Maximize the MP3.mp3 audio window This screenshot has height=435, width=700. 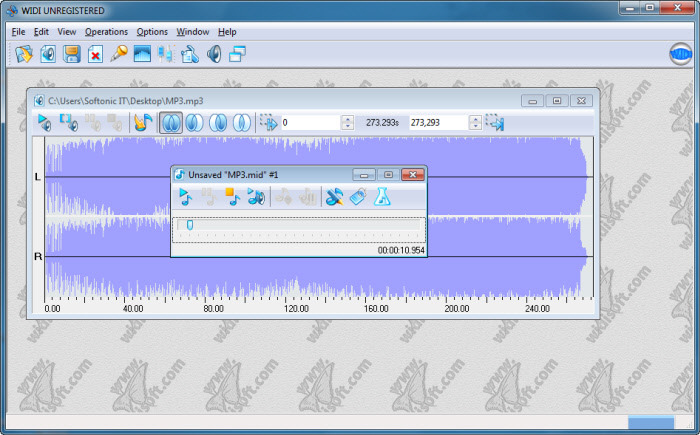coord(557,100)
